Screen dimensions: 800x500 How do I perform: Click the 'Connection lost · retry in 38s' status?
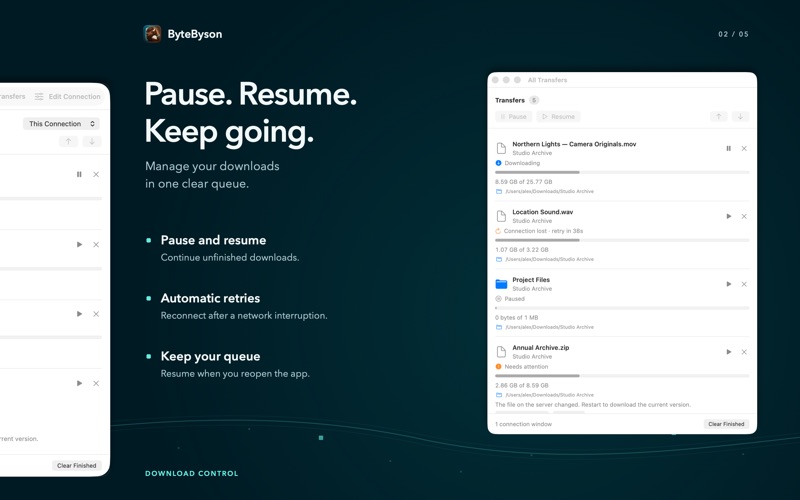[x=543, y=231]
